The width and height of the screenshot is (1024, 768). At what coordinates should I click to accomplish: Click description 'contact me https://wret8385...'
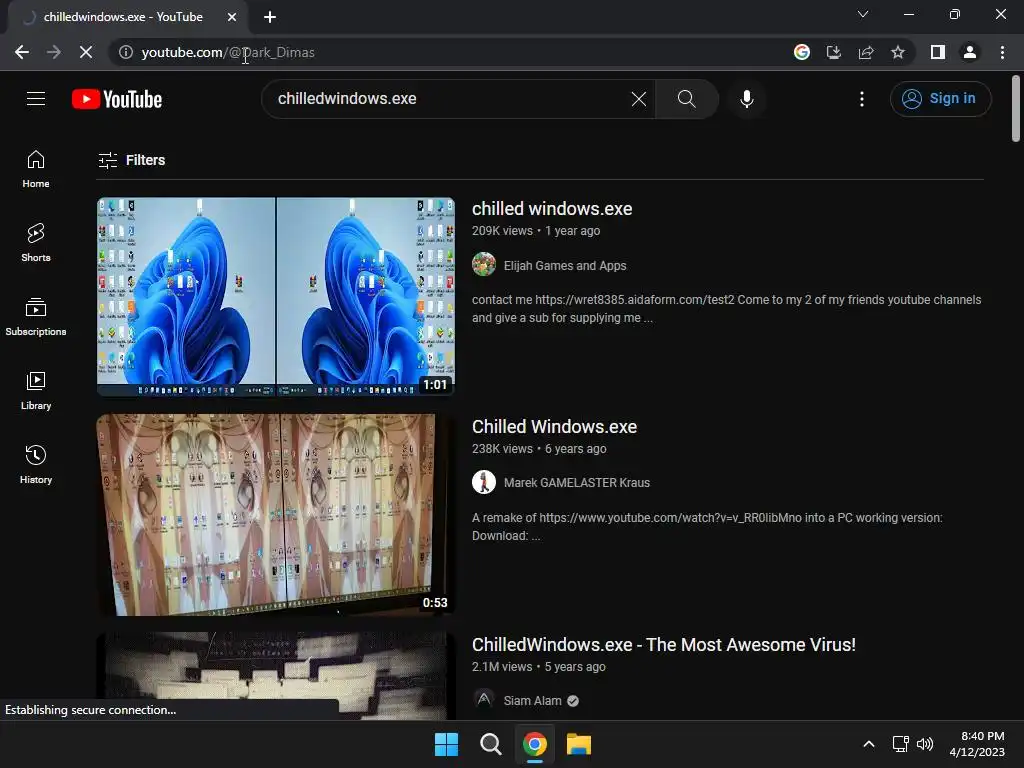(726, 309)
